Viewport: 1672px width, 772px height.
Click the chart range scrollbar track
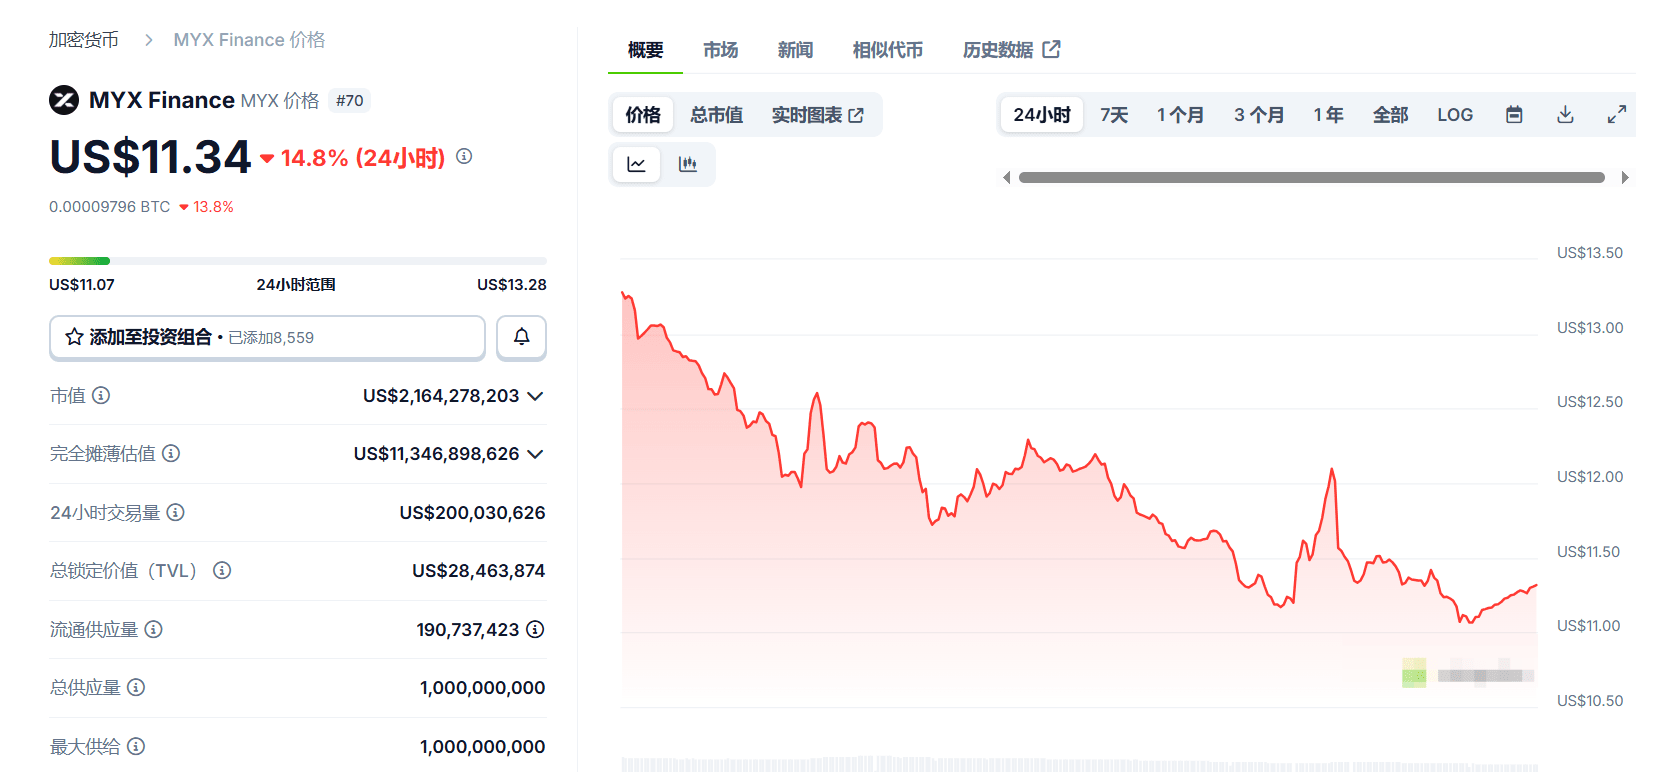[x=1312, y=178]
